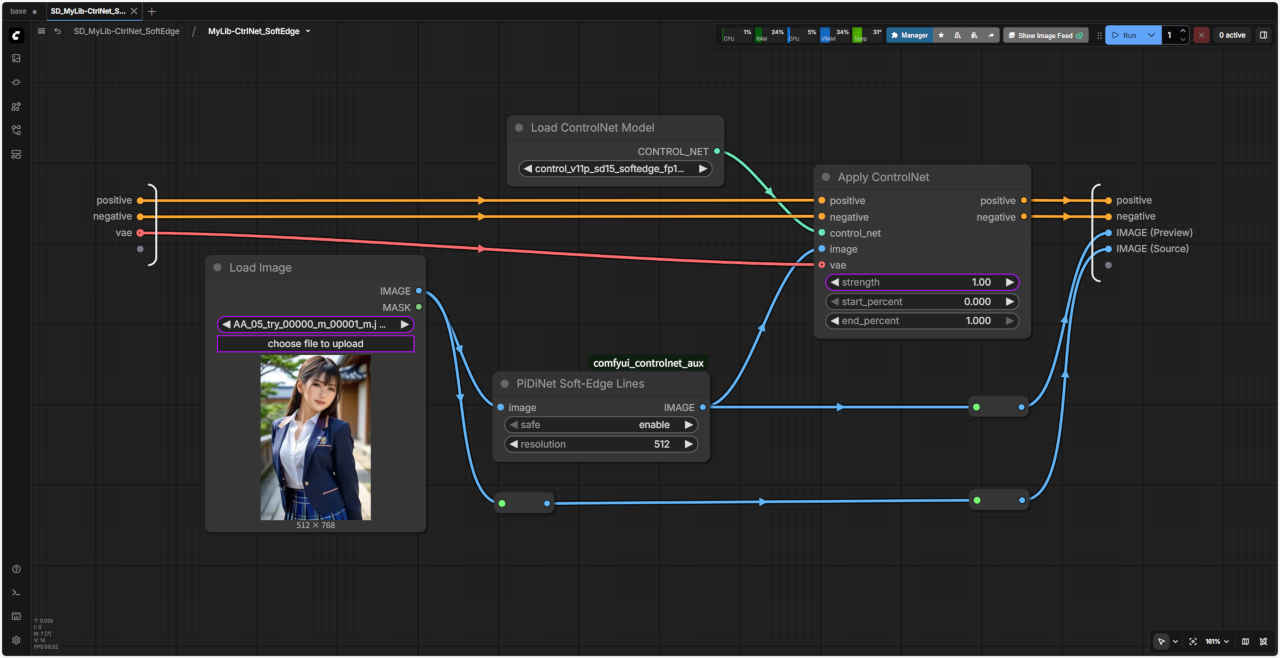1280x658 pixels.
Task: Click the fit view icon in bottom toolbar
Action: (1194, 641)
